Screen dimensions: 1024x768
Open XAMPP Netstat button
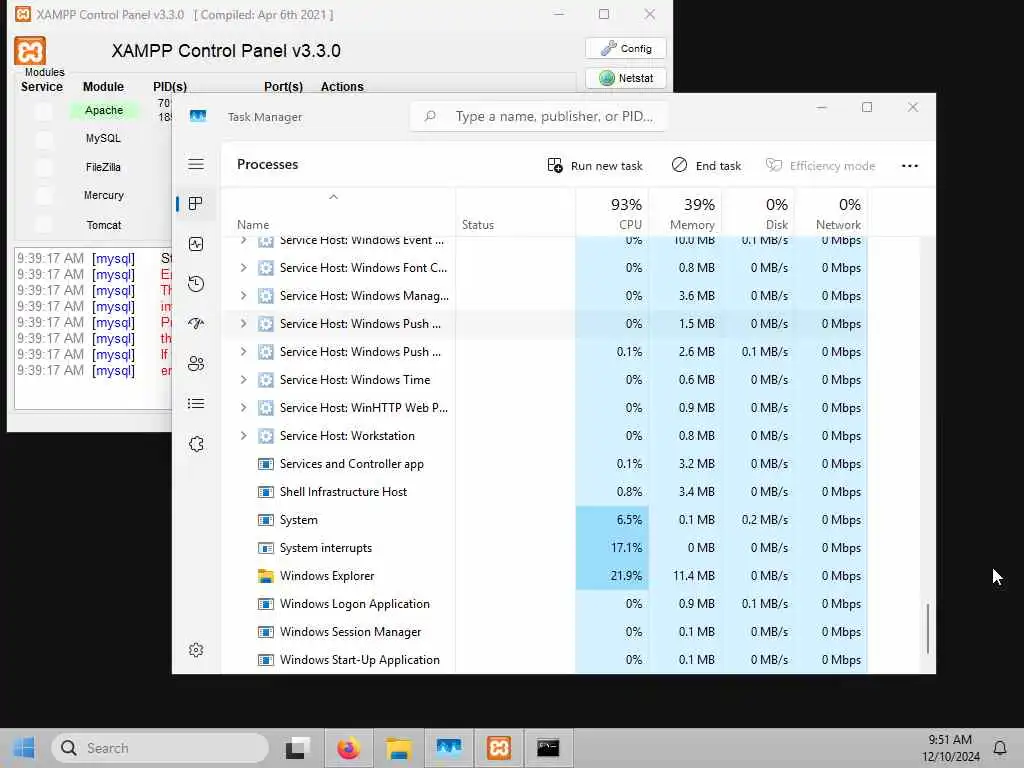pyautogui.click(x=626, y=78)
